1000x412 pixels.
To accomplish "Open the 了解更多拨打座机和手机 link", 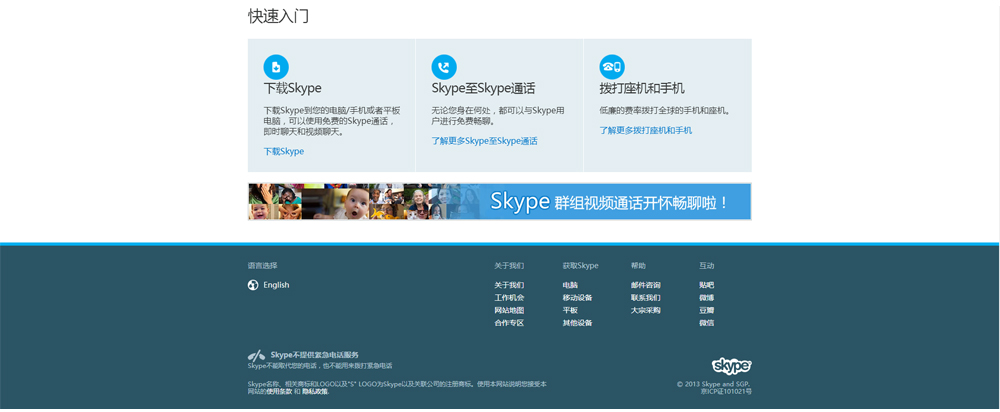I will 645,130.
